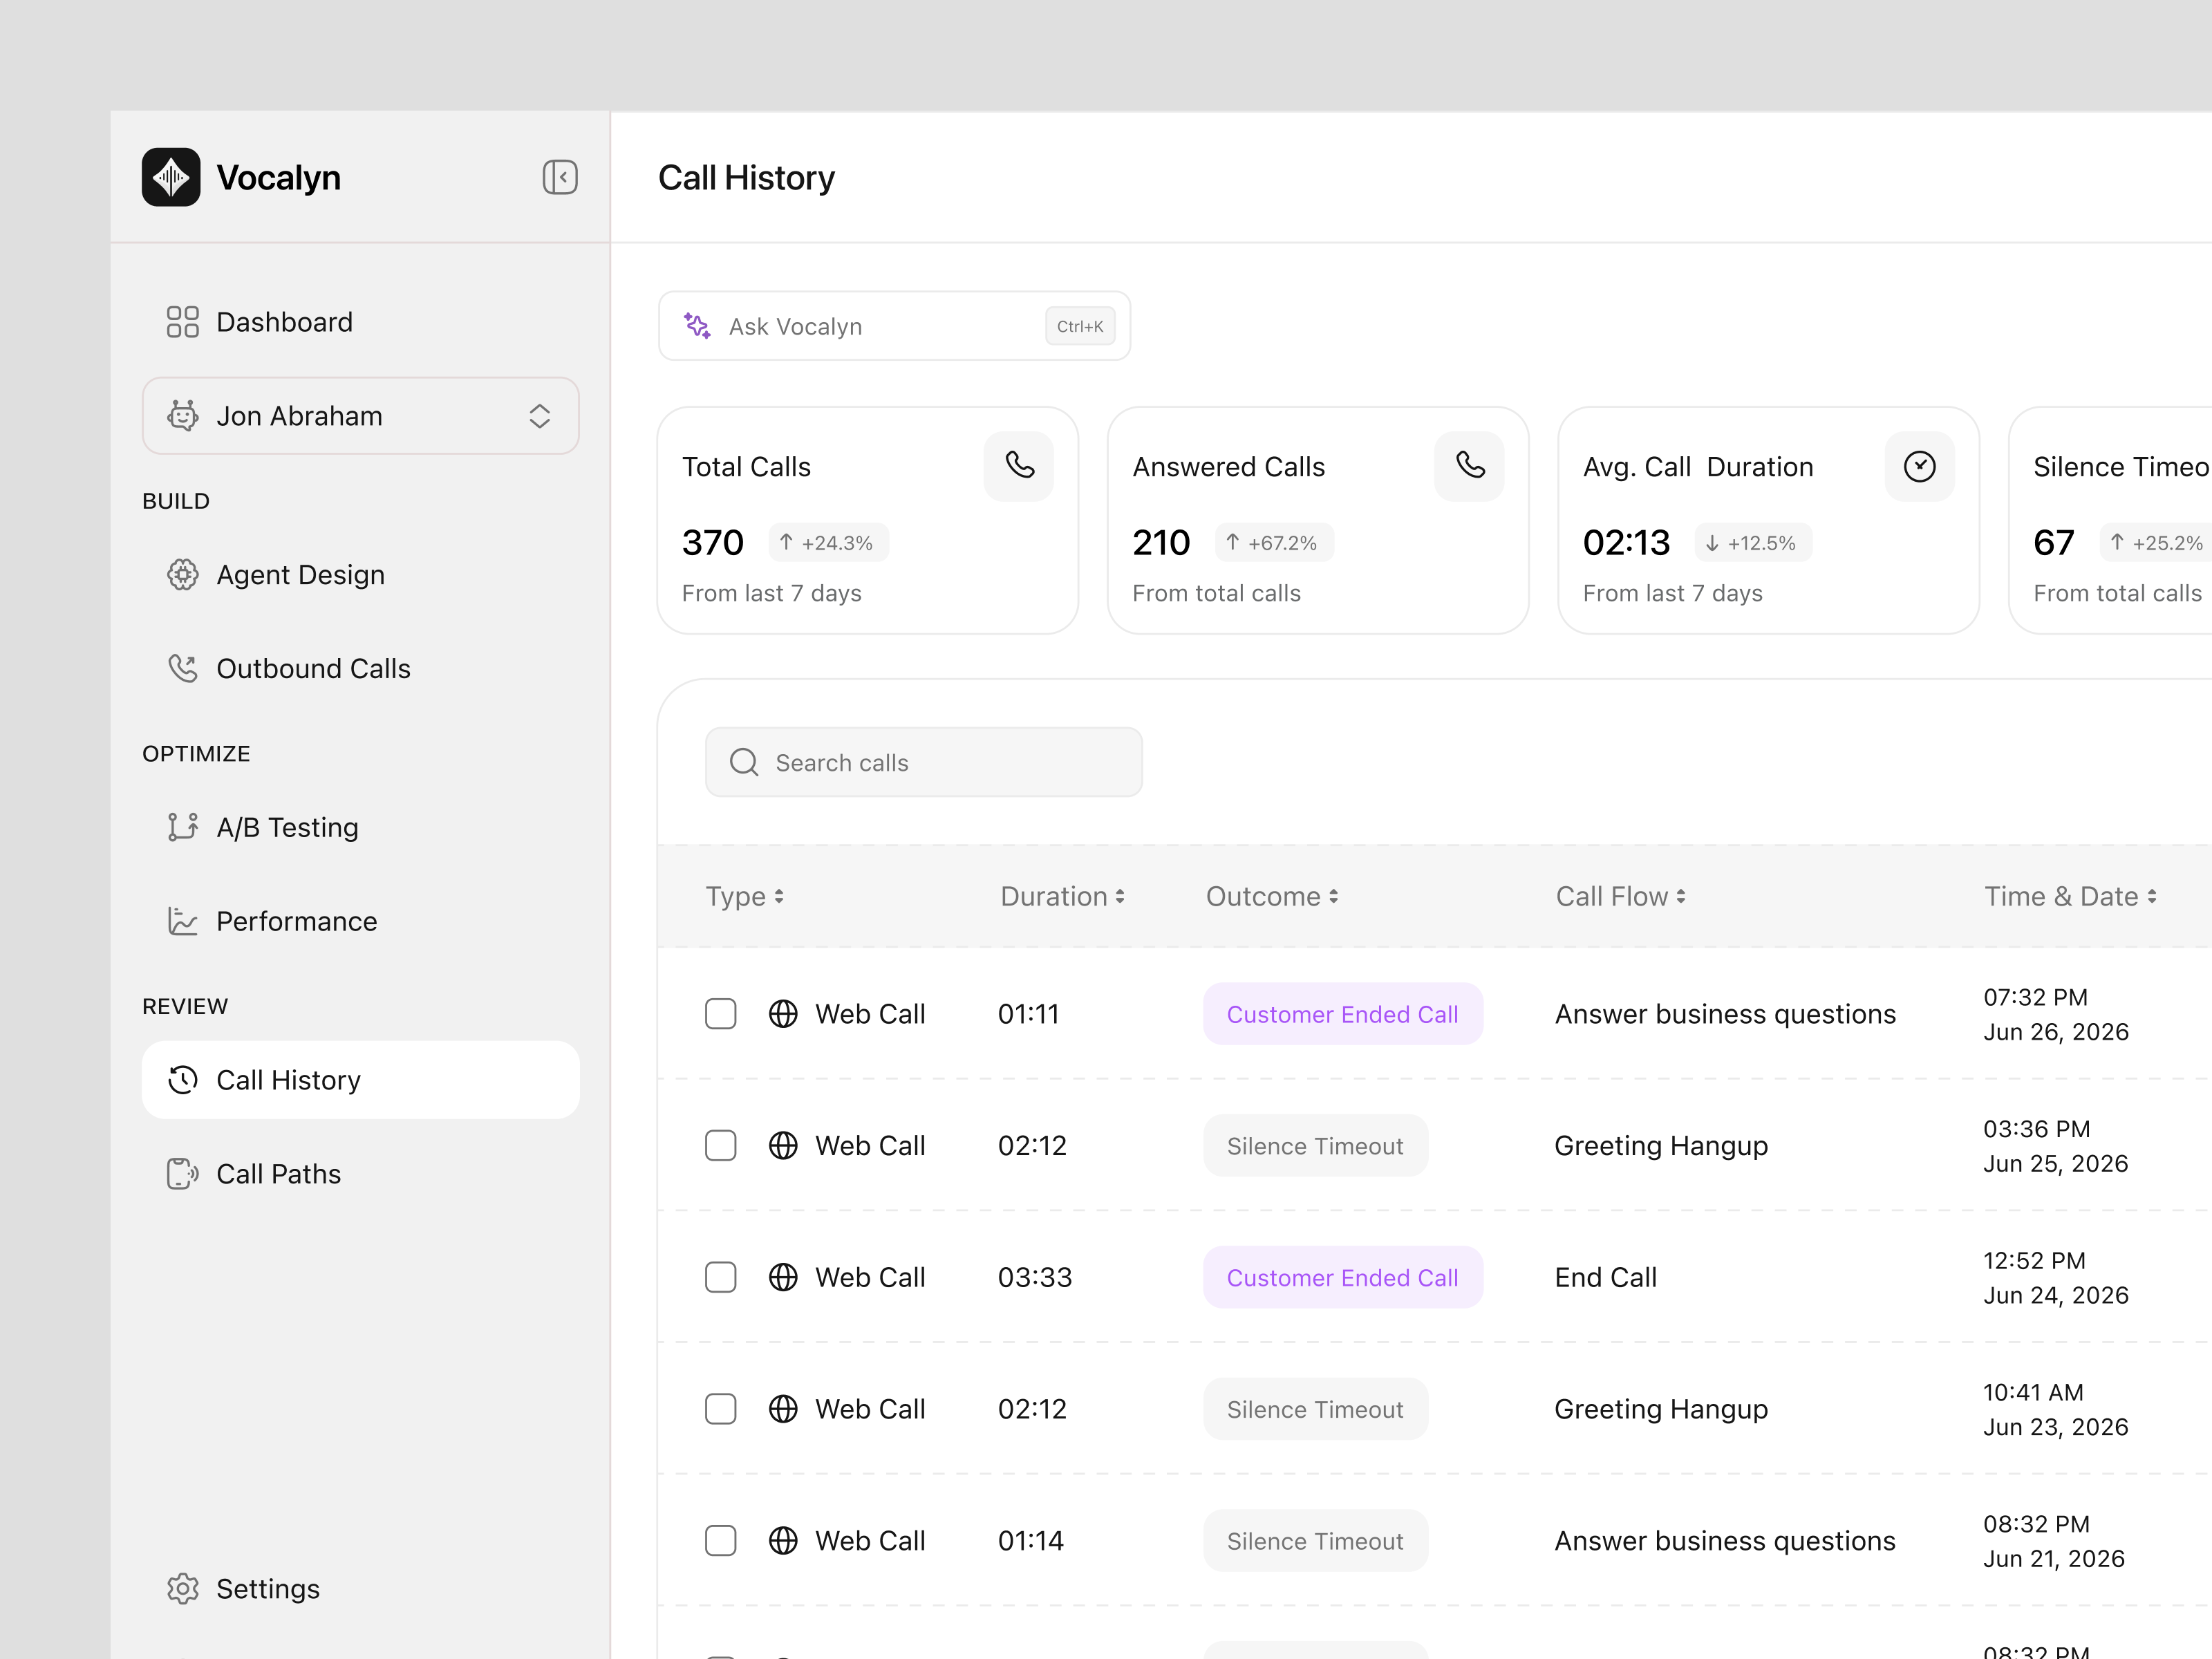Select Call History in sidebar

[361, 1080]
